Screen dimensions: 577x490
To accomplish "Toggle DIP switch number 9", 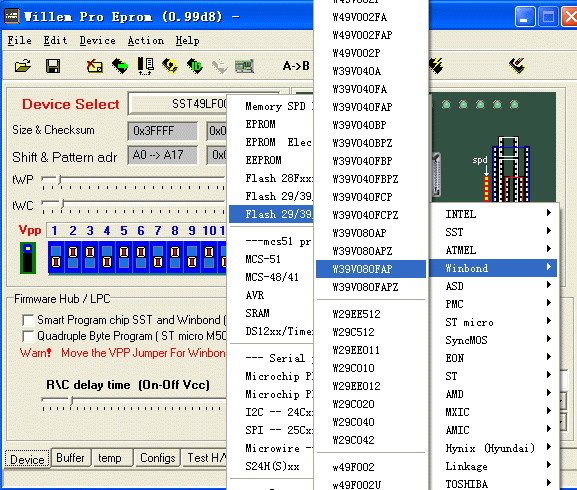I will pyautogui.click(x=192, y=257).
